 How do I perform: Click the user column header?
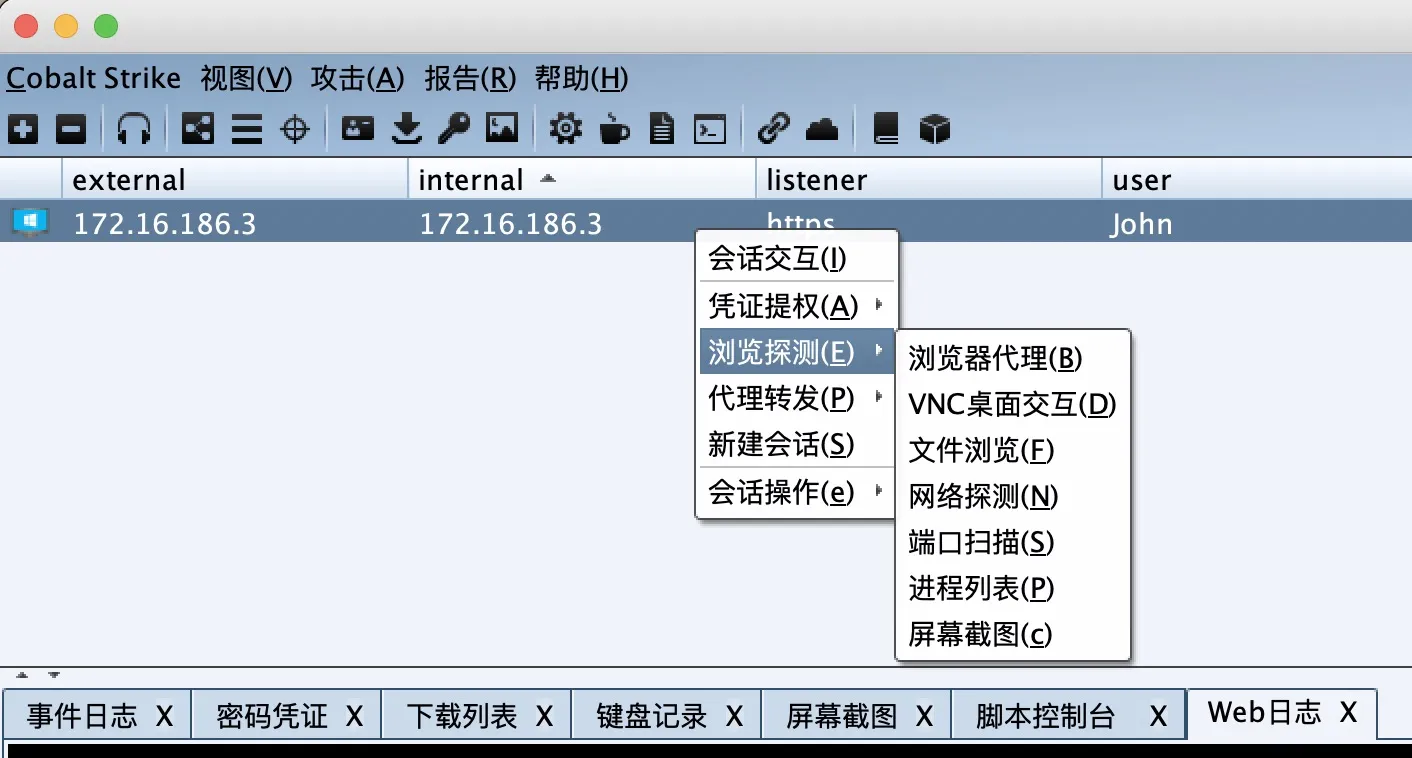(x=1141, y=180)
